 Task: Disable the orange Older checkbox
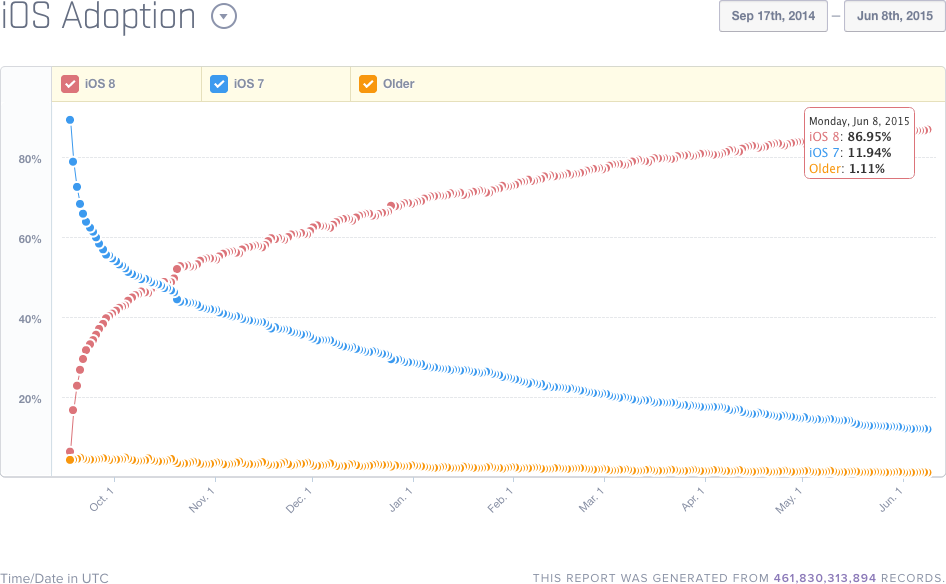point(368,84)
